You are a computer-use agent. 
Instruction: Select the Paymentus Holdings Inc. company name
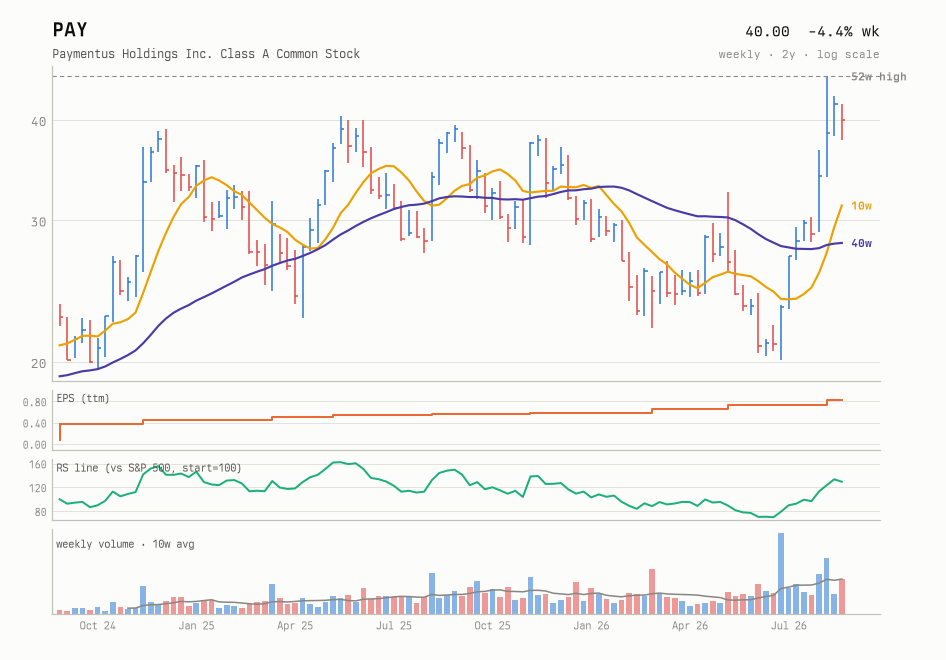(206, 54)
